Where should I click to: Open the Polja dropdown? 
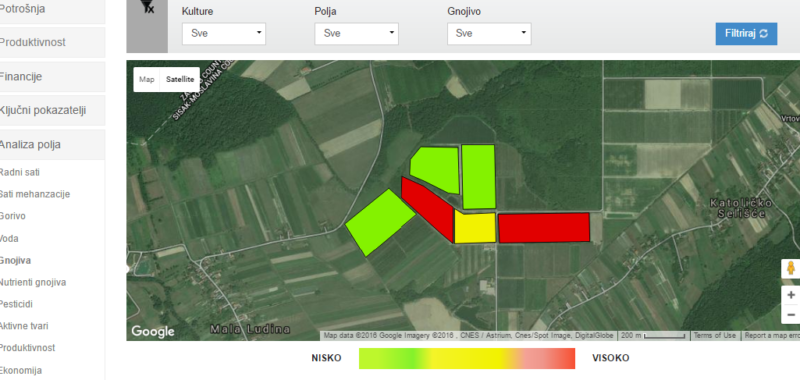click(357, 33)
